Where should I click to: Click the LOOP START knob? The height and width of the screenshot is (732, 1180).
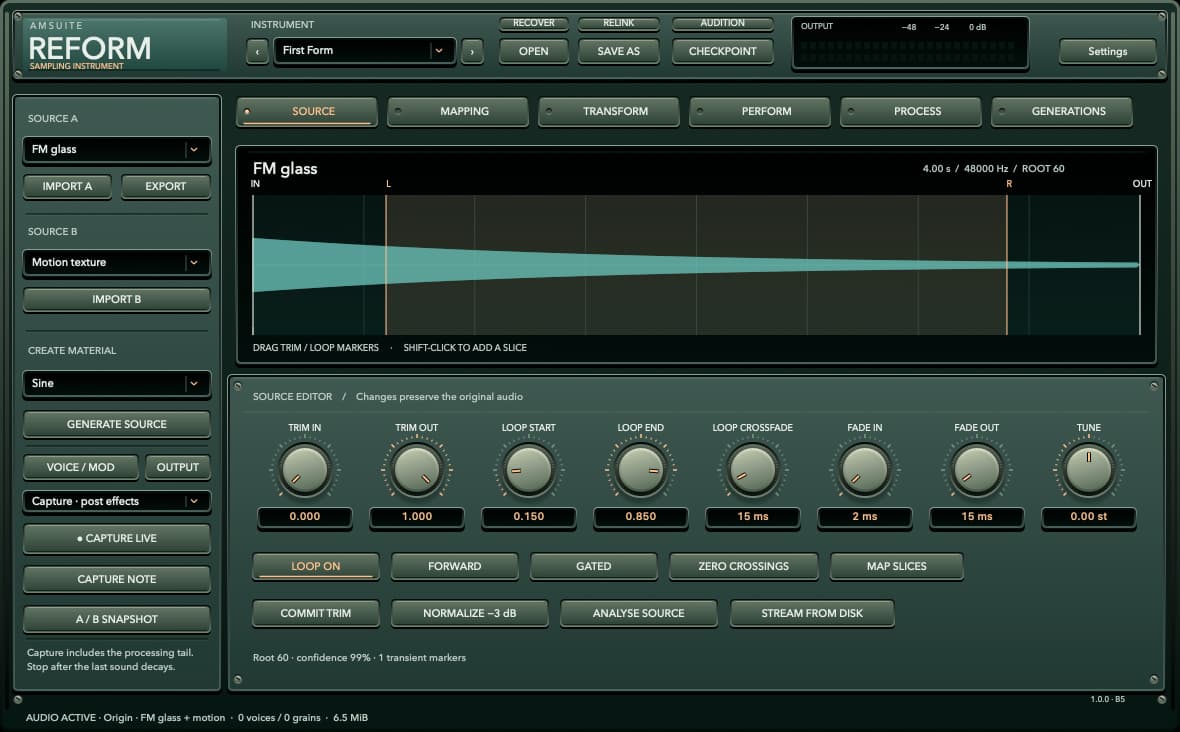click(x=528, y=469)
